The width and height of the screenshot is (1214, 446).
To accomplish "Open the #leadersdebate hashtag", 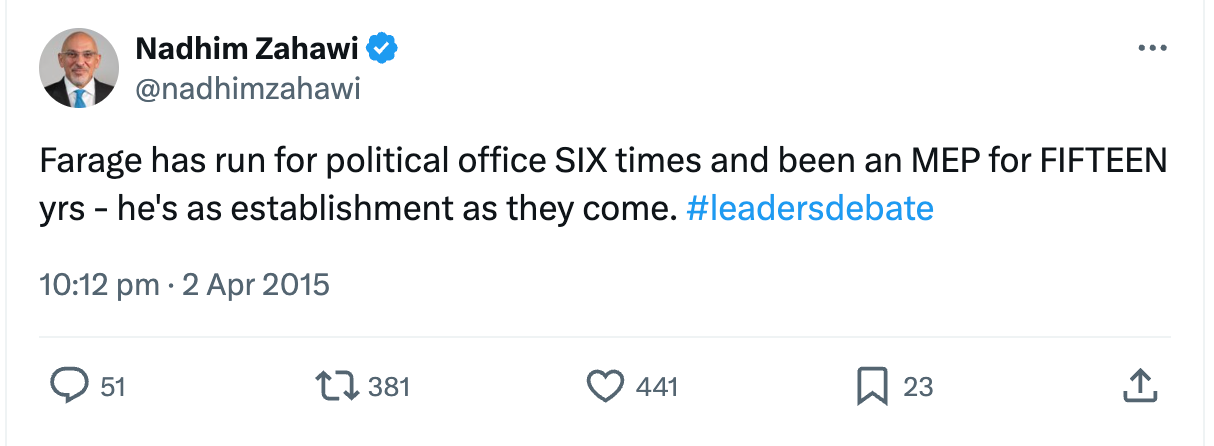I will tap(810, 209).
